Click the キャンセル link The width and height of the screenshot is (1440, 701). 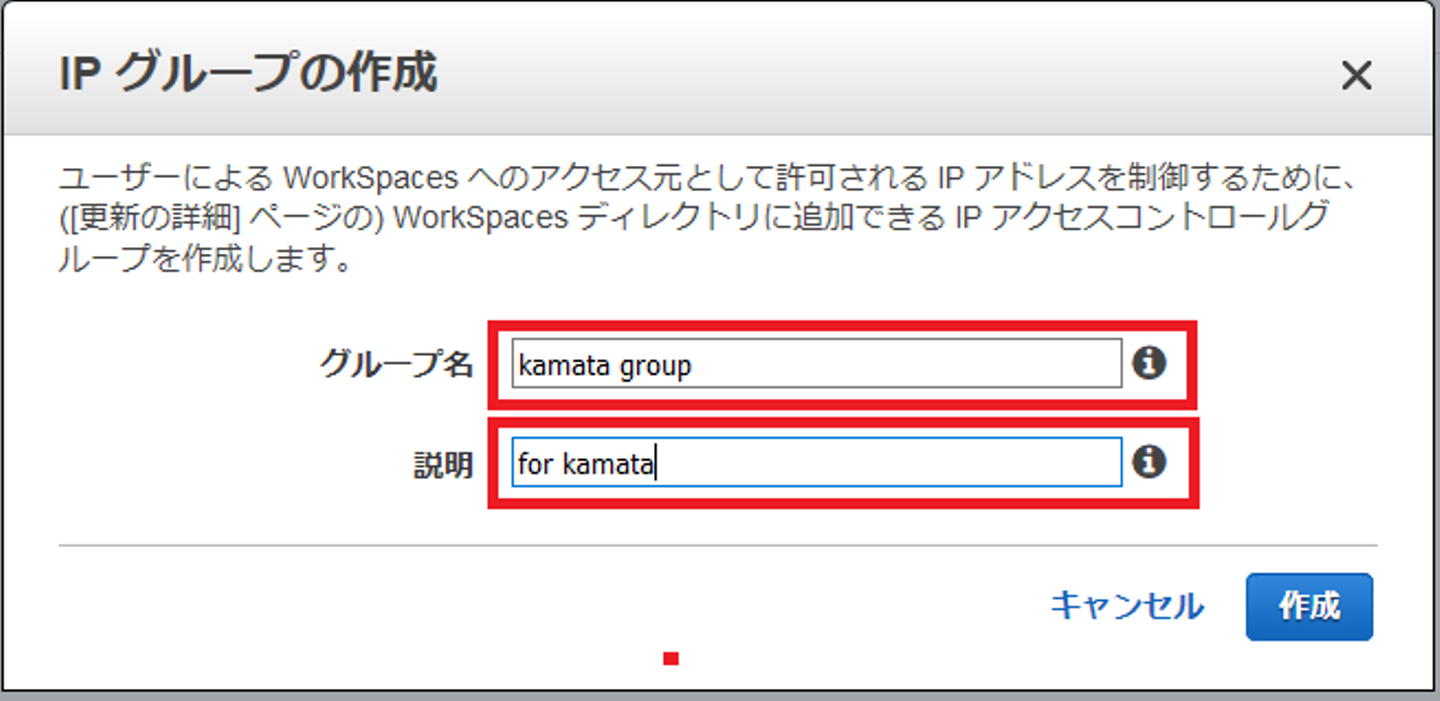click(1127, 606)
